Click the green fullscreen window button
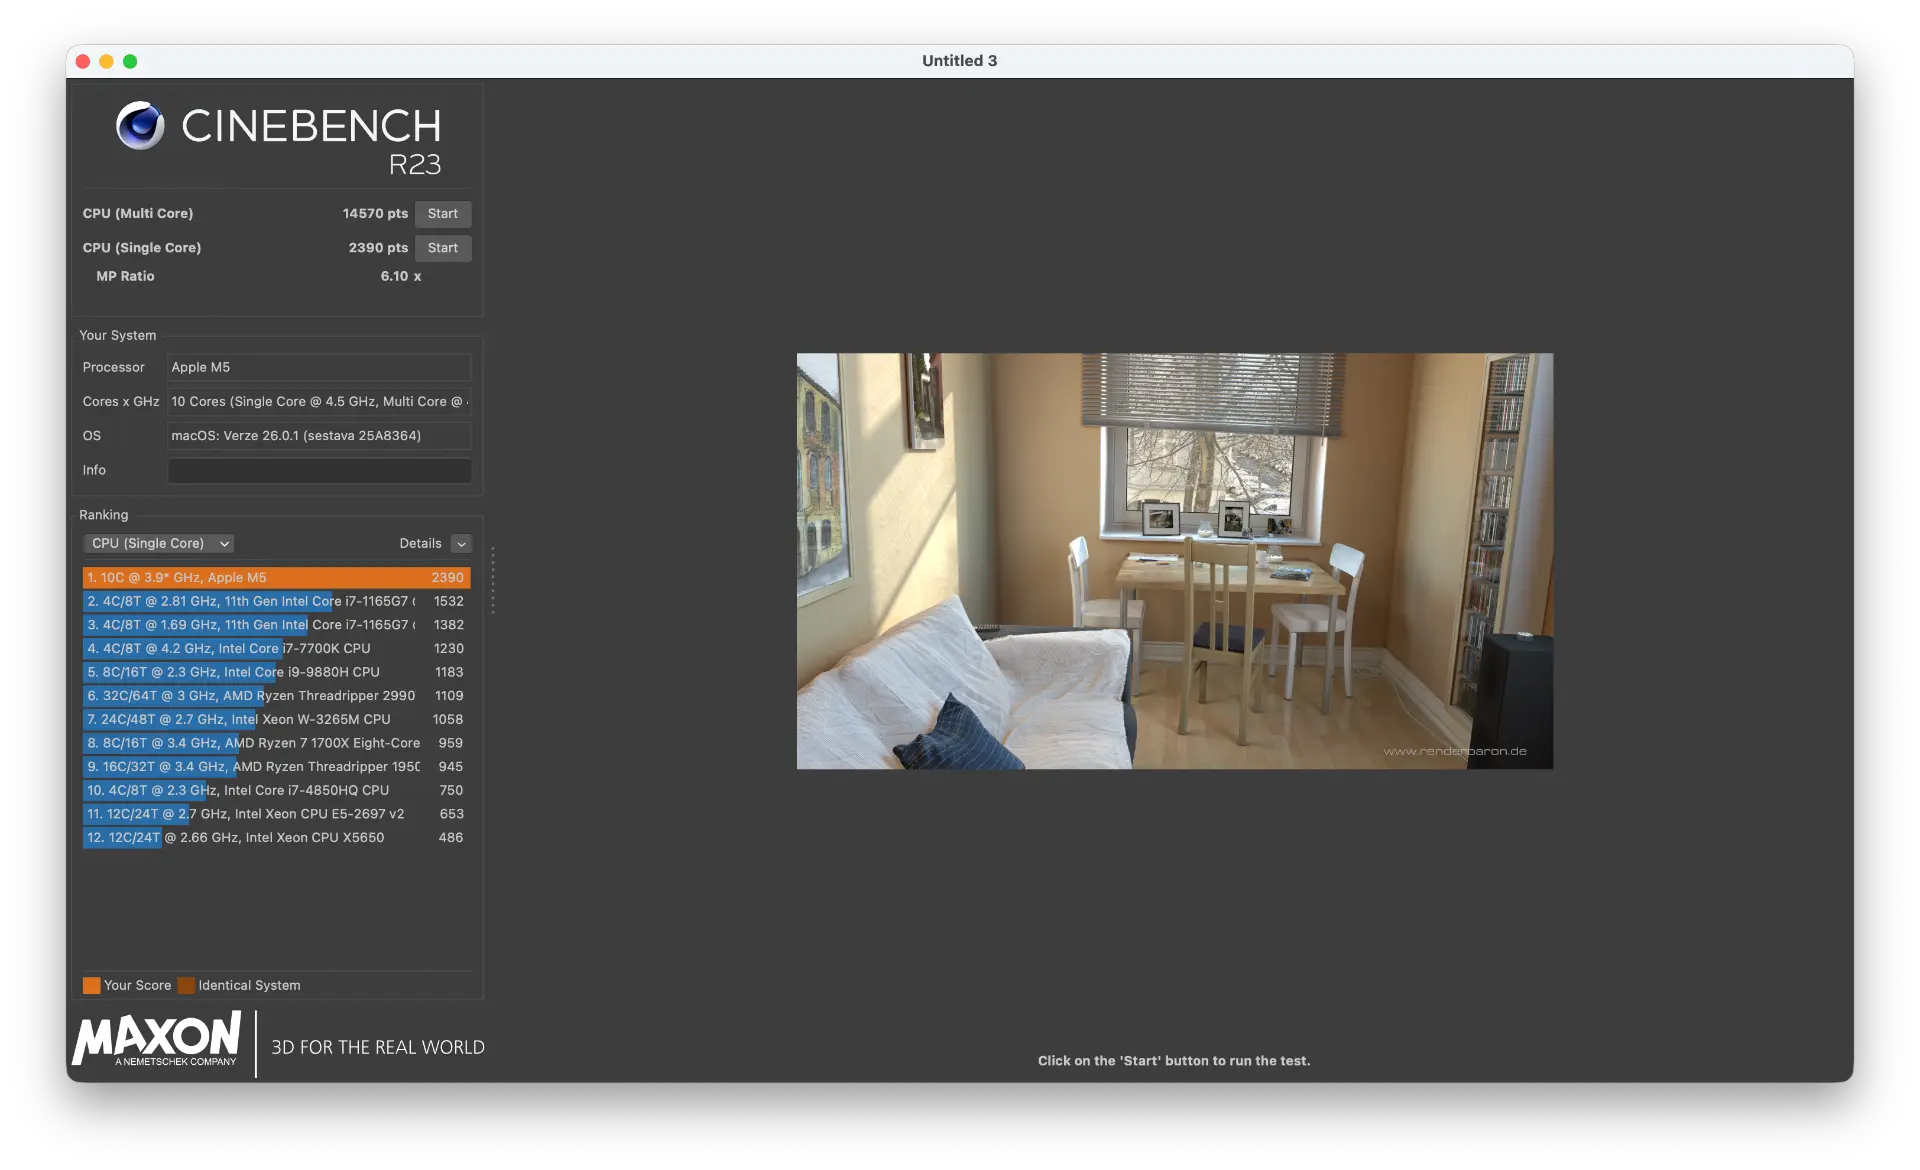This screenshot has width=1920, height=1170. 130,61
